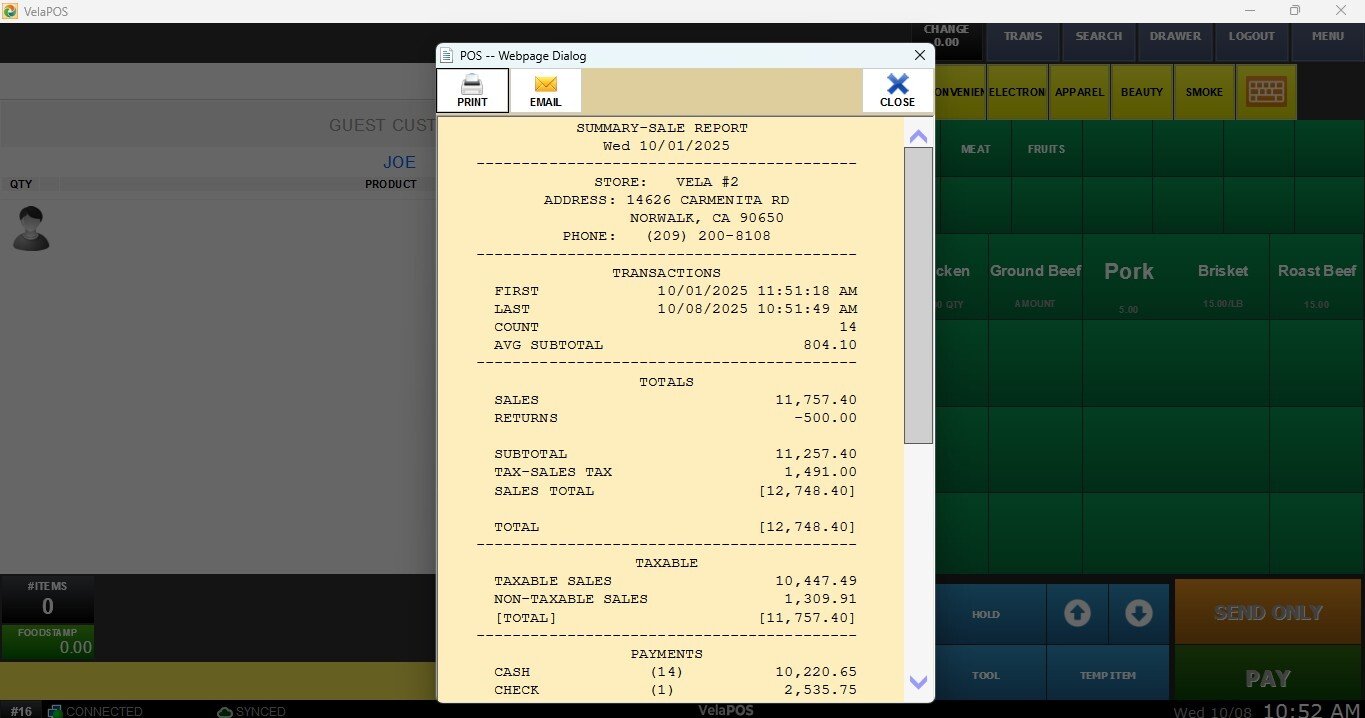
Task: Open the TRANS menu
Action: [1022, 37]
